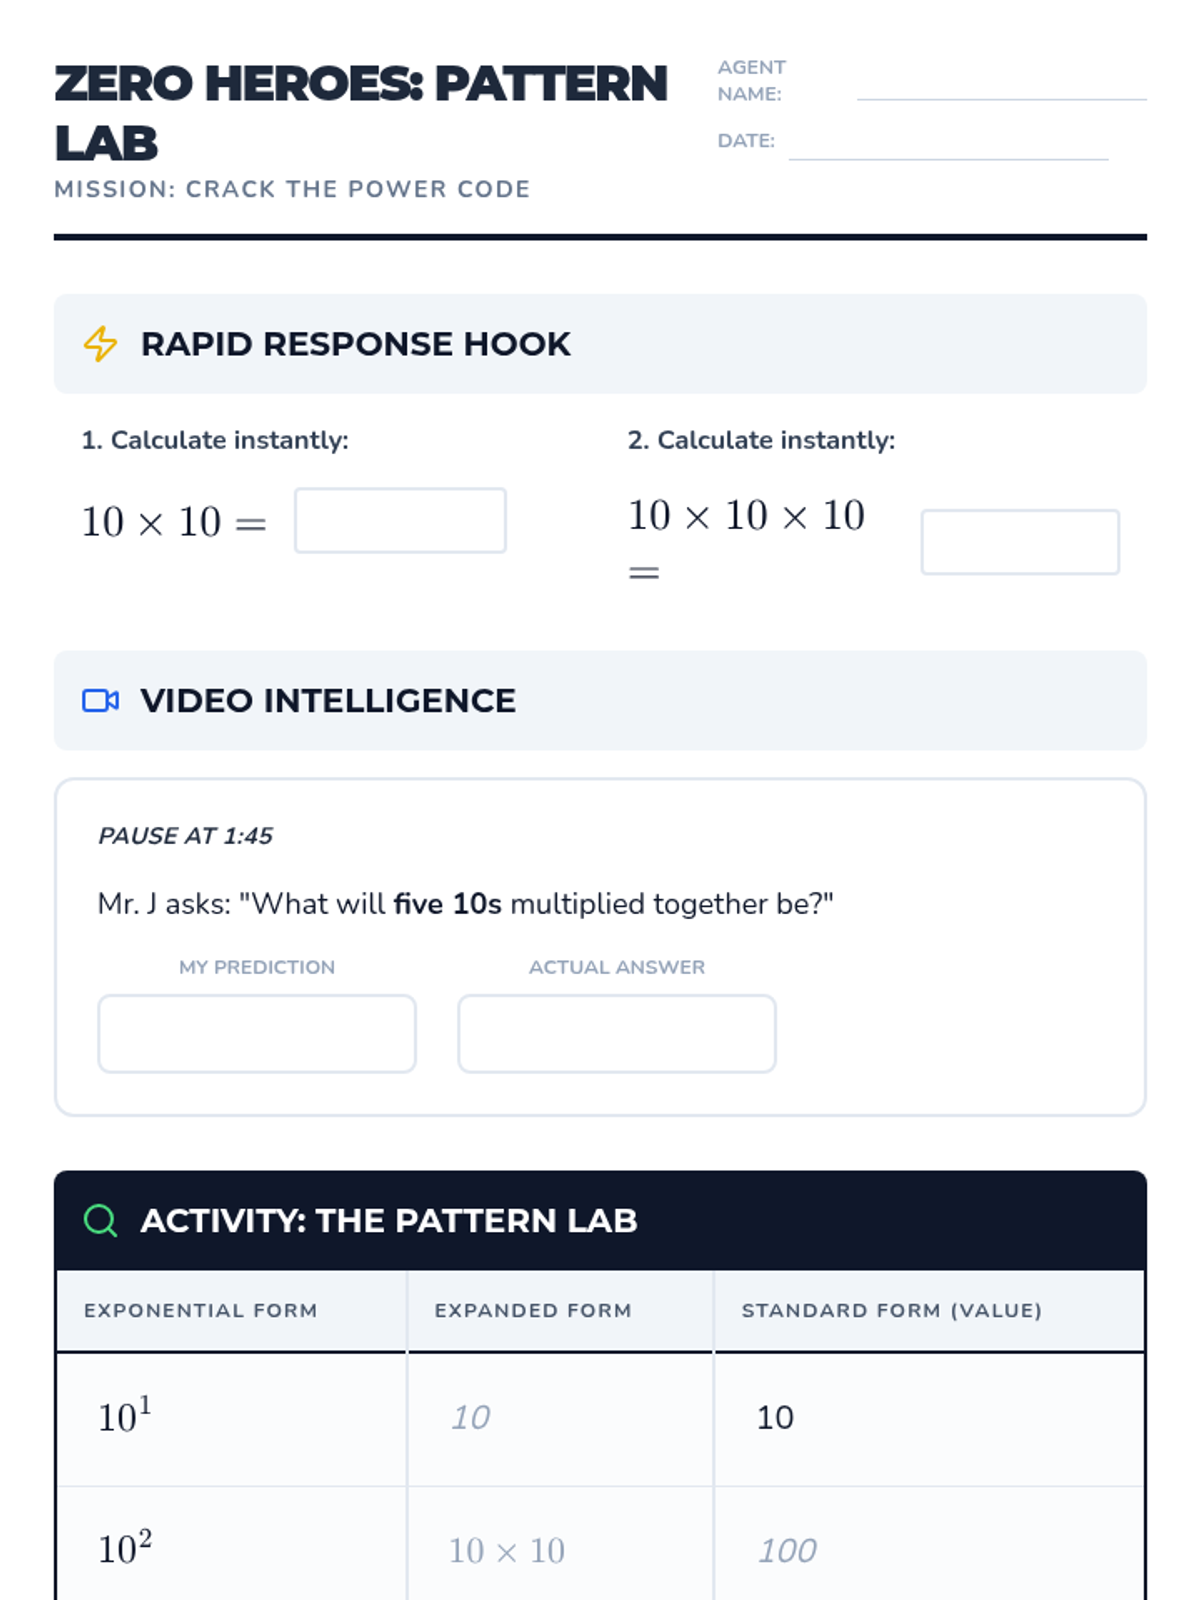Screen dimensions: 1200x1600
Task: Click the 10 to the power 2 cell
Action: point(125,1549)
